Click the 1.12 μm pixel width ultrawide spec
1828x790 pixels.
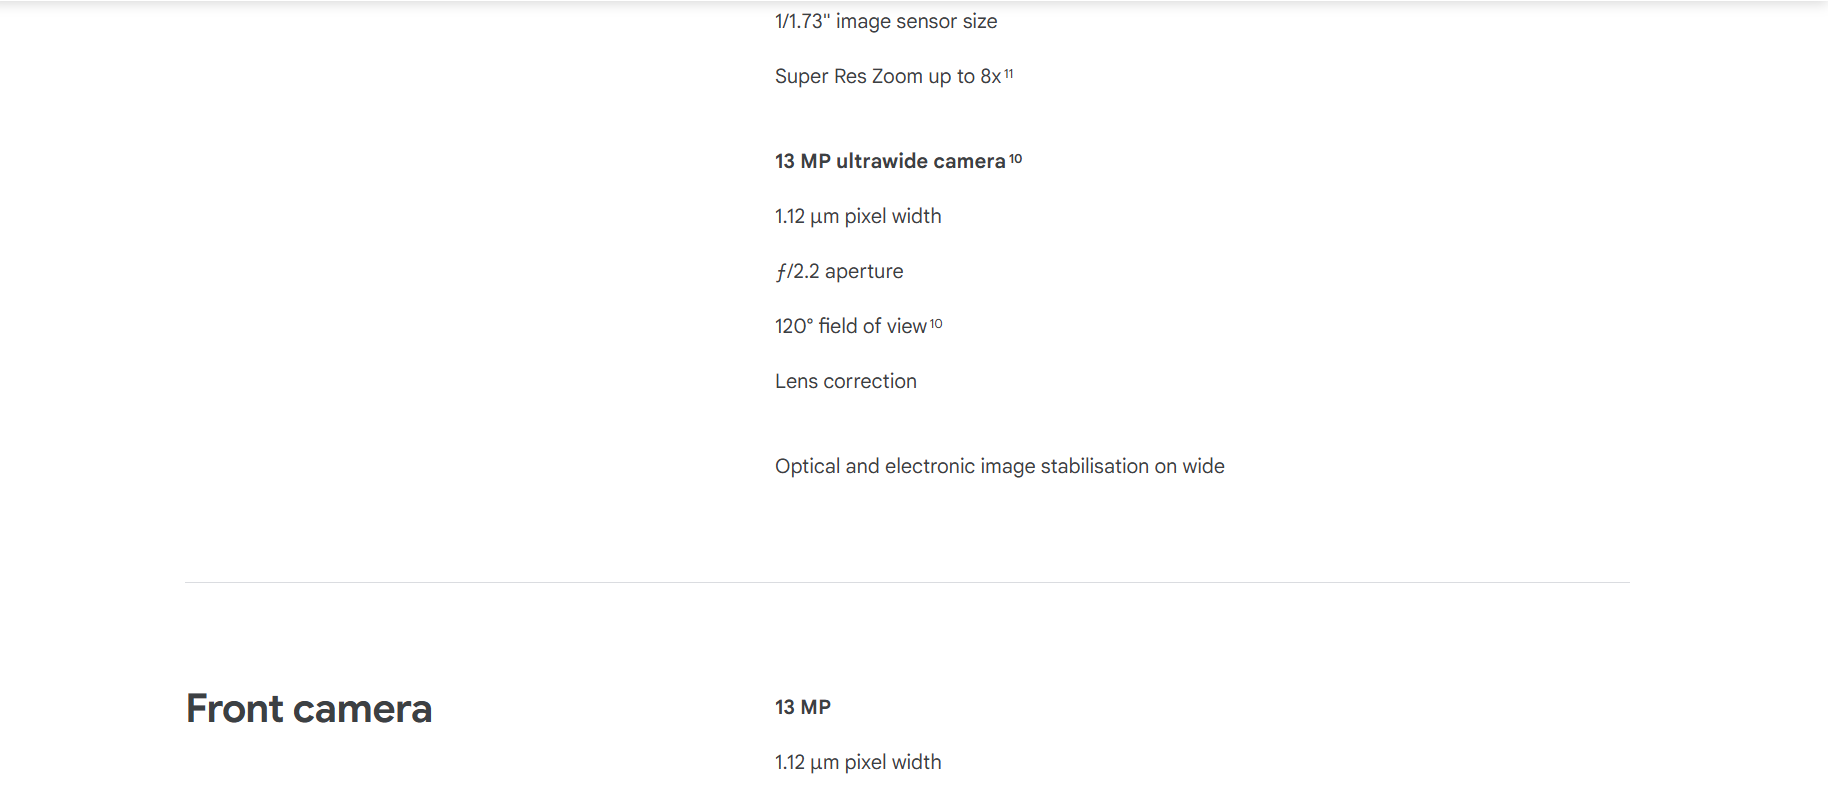pyautogui.click(x=858, y=216)
